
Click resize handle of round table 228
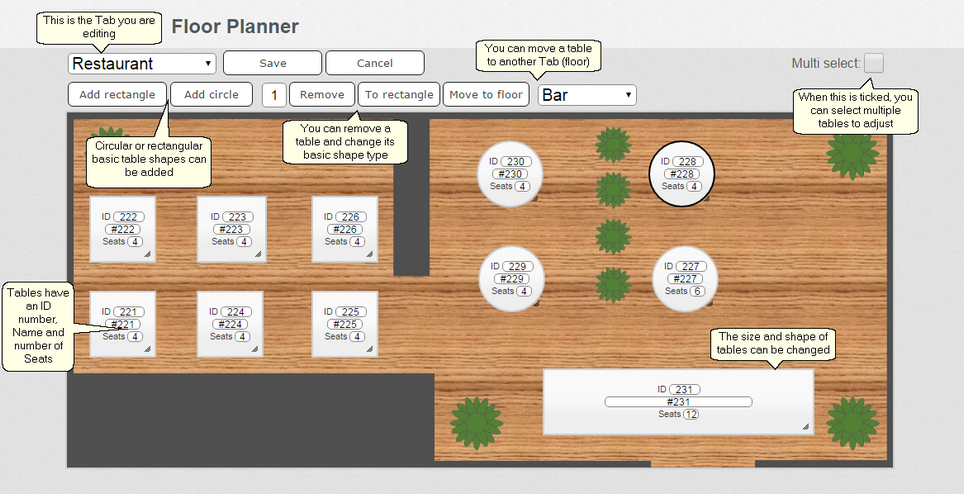coord(708,199)
